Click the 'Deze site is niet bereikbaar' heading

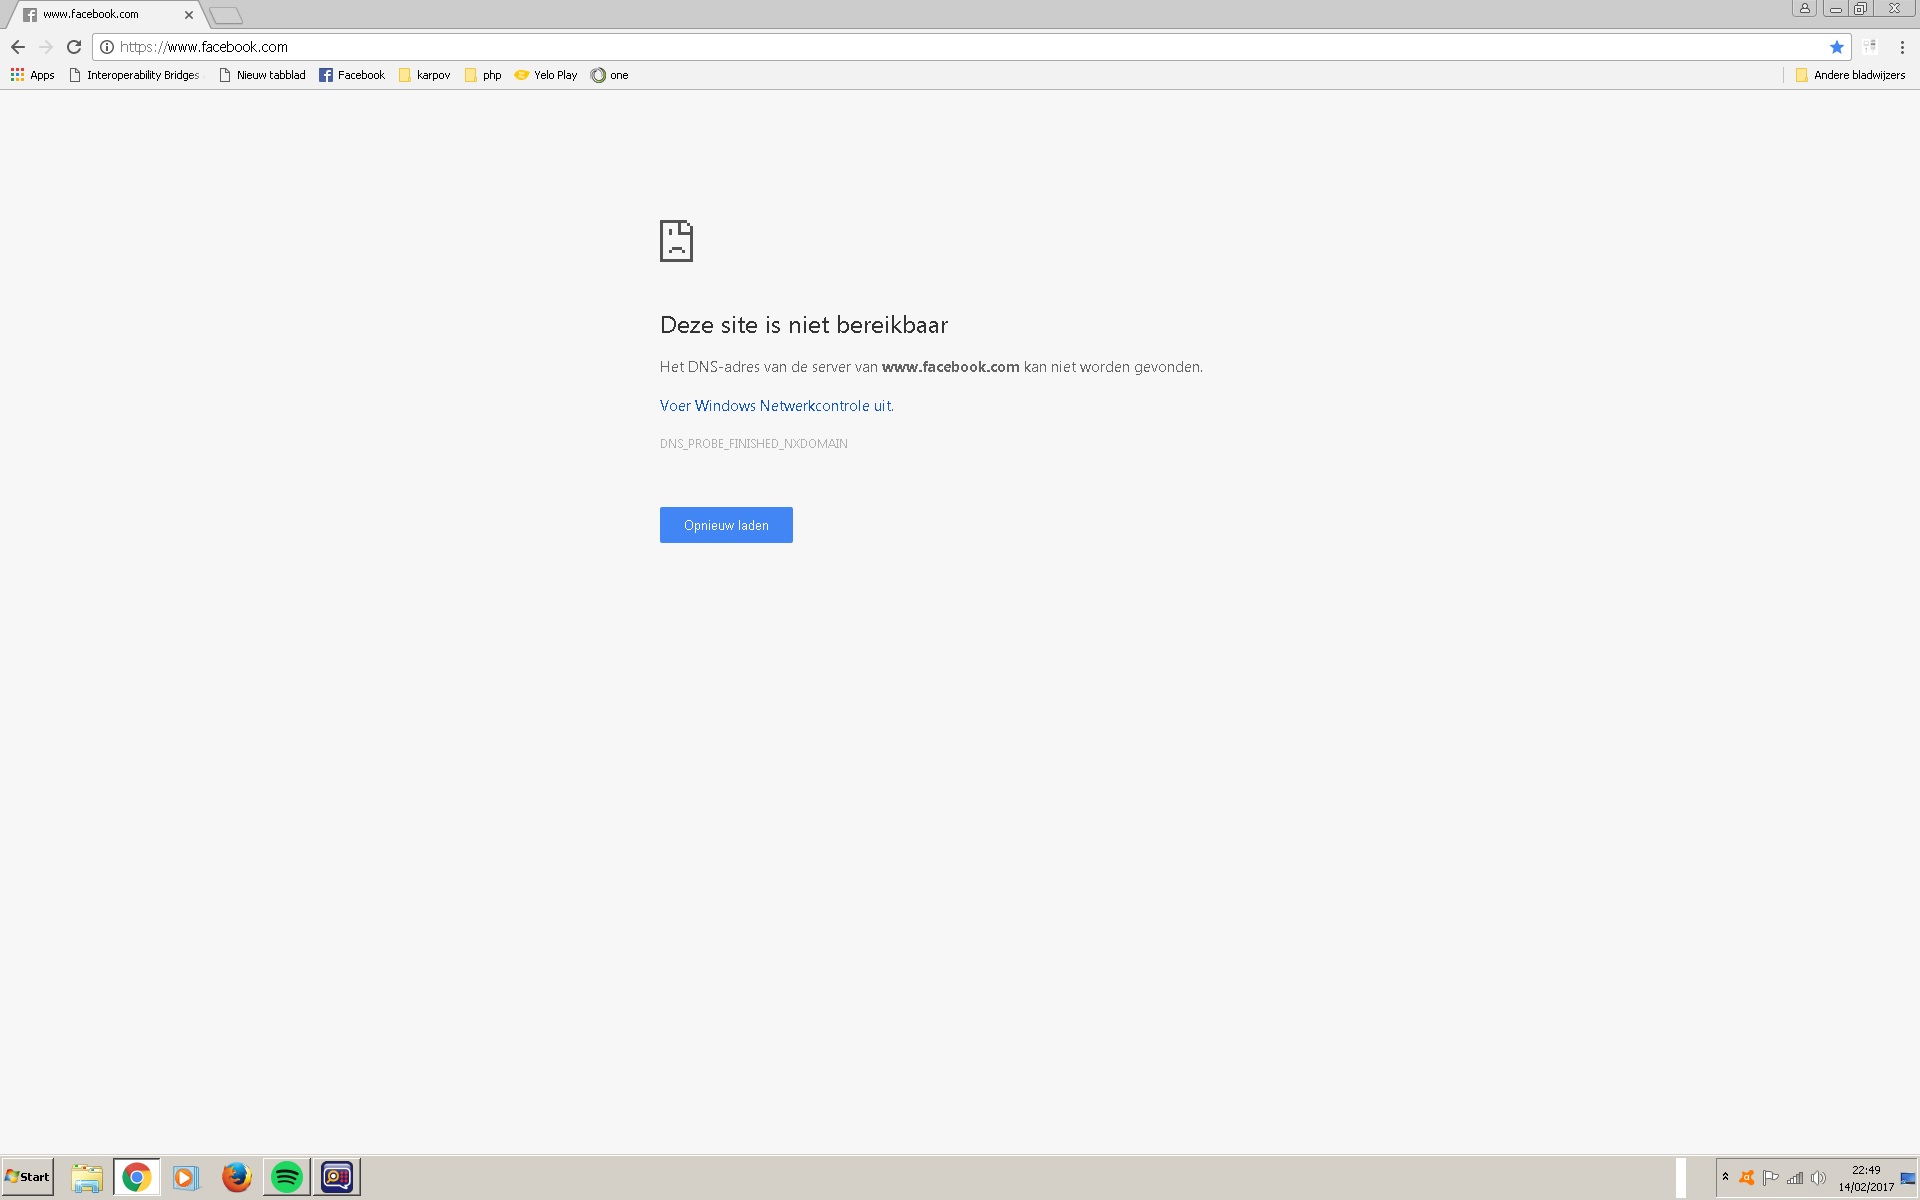pyautogui.click(x=804, y=325)
